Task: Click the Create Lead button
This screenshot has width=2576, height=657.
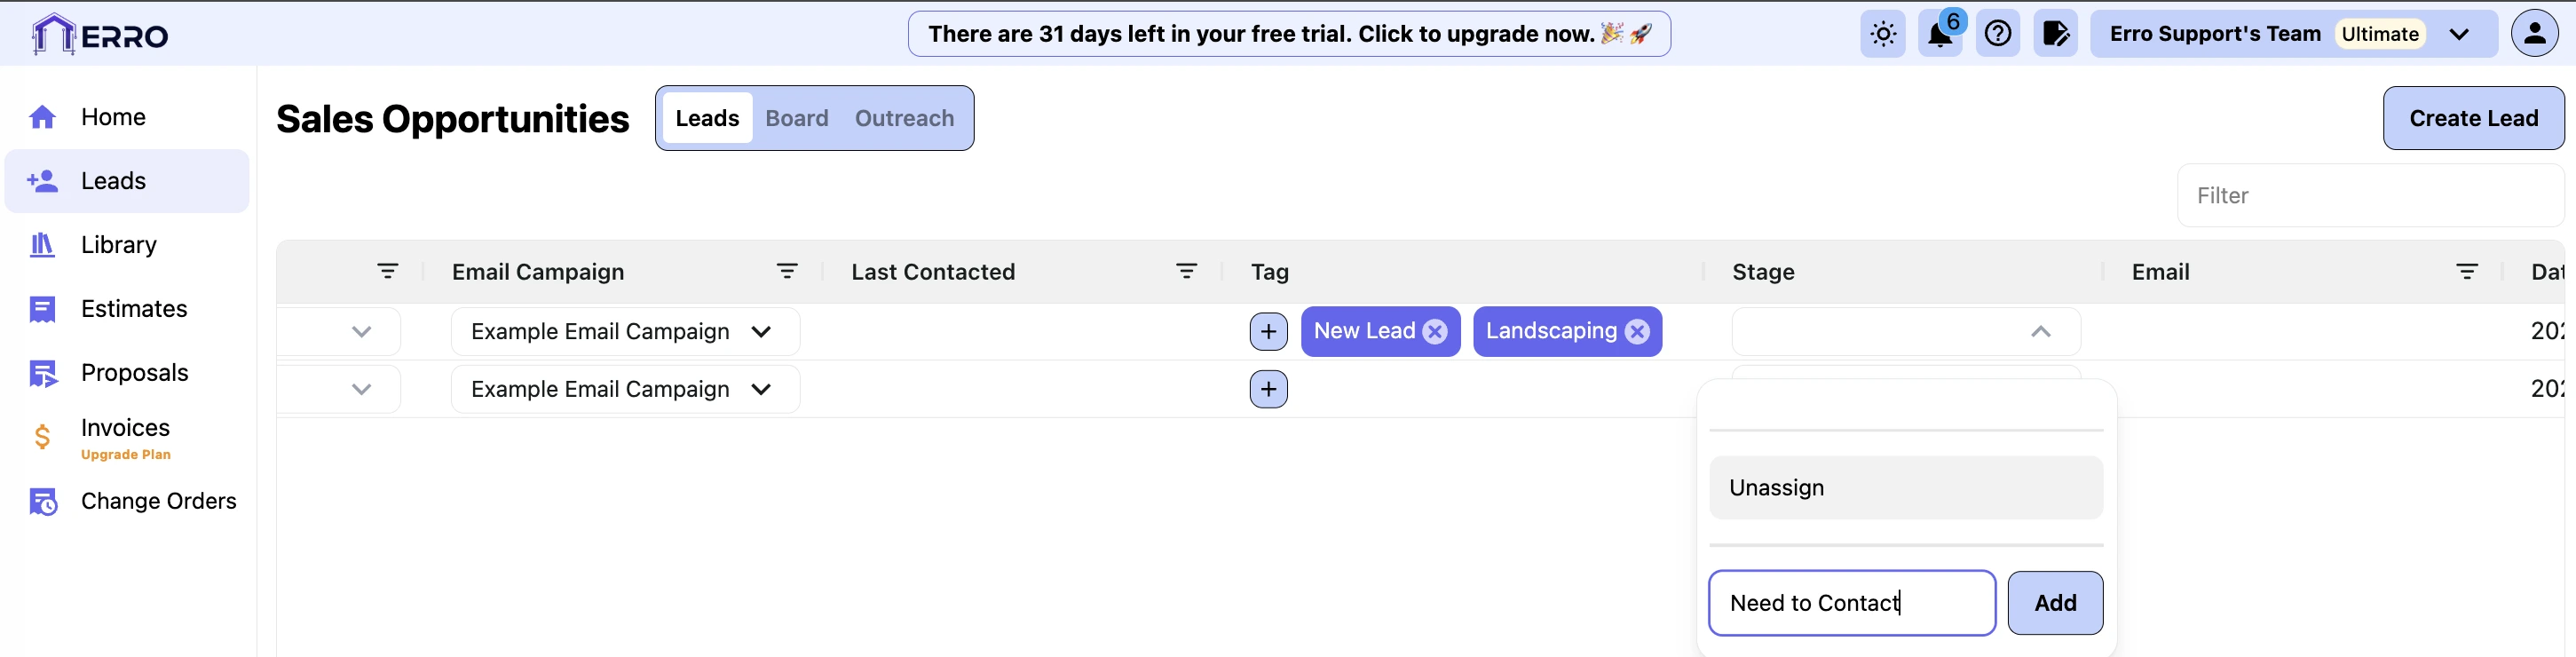Action: [2473, 119]
